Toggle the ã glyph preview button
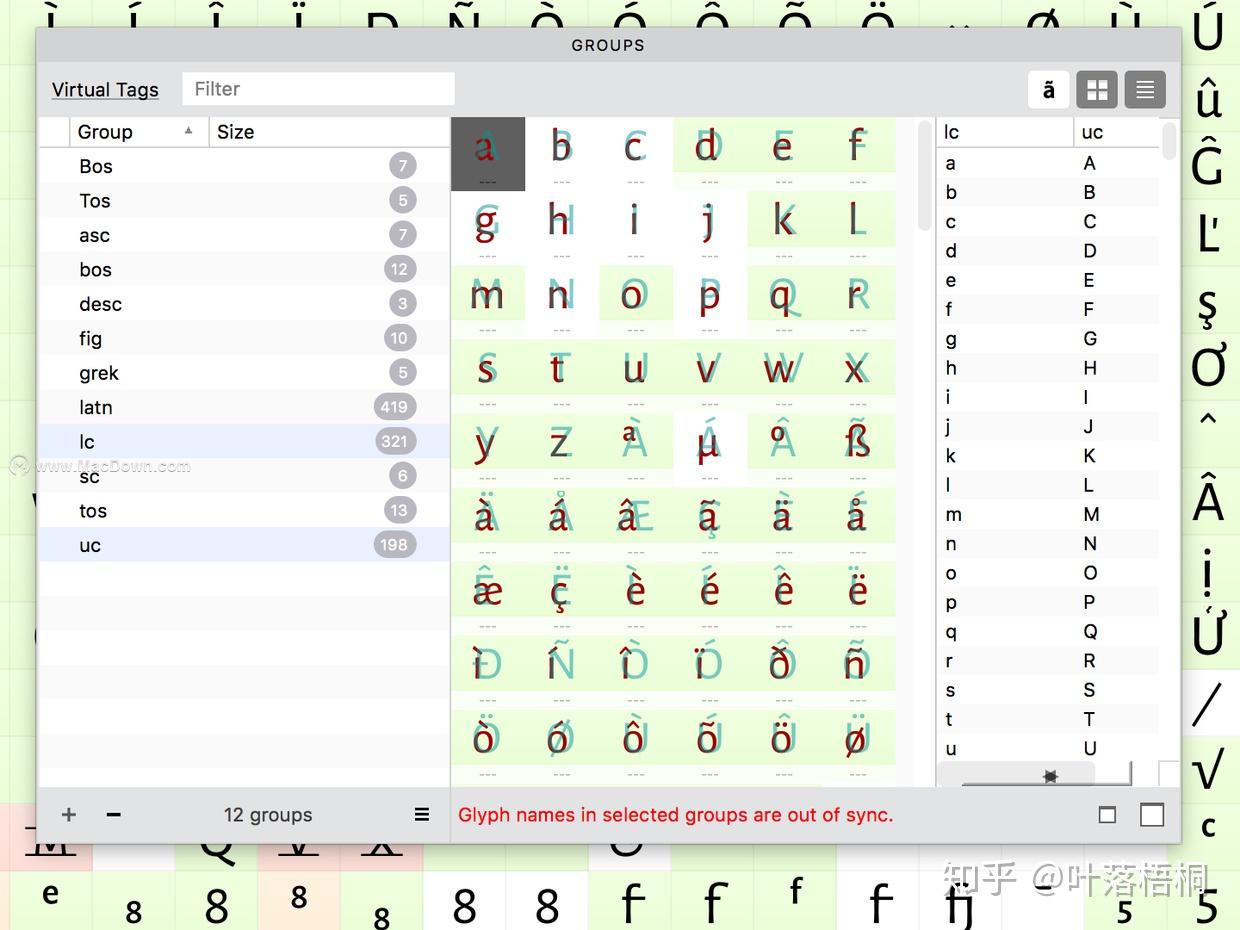 click(x=1048, y=90)
